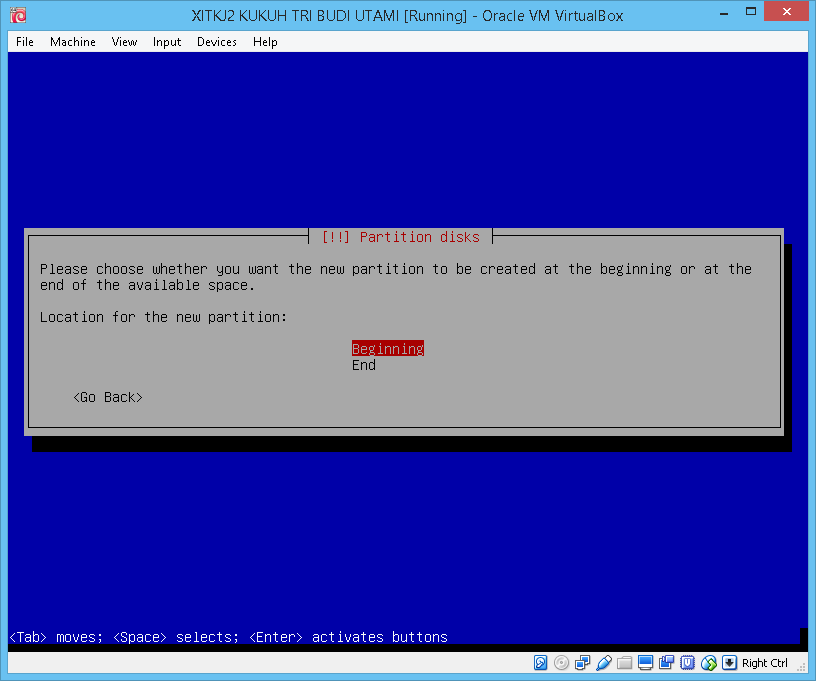This screenshot has width=816, height=681.
Task: Open the Devices menu
Action: pos(217,42)
